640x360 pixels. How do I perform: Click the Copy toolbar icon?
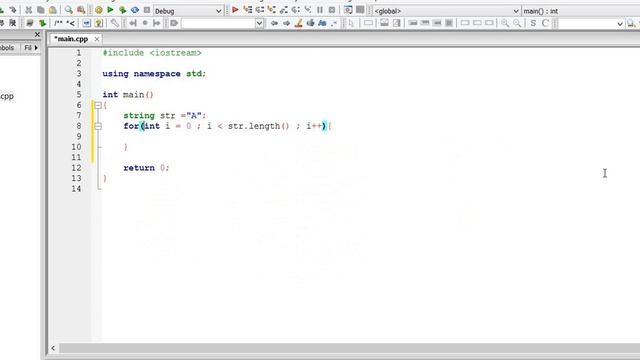40,10
